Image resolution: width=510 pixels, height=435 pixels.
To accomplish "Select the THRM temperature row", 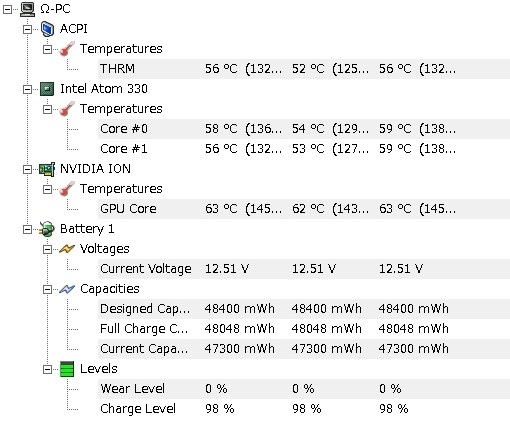I will (304, 69).
